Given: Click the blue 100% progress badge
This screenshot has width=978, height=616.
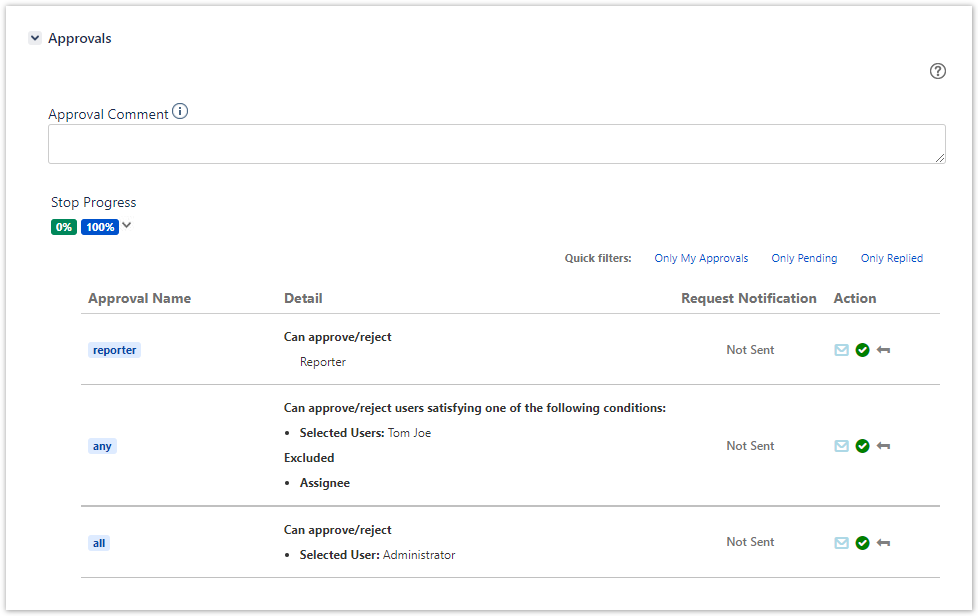Looking at the screenshot, I should point(100,227).
